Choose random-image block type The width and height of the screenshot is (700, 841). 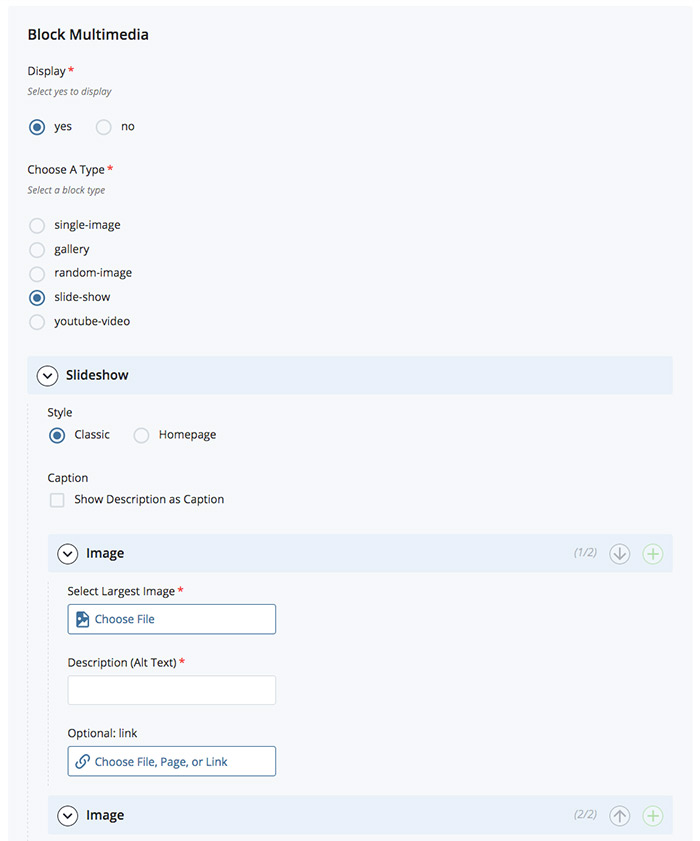[37, 274]
